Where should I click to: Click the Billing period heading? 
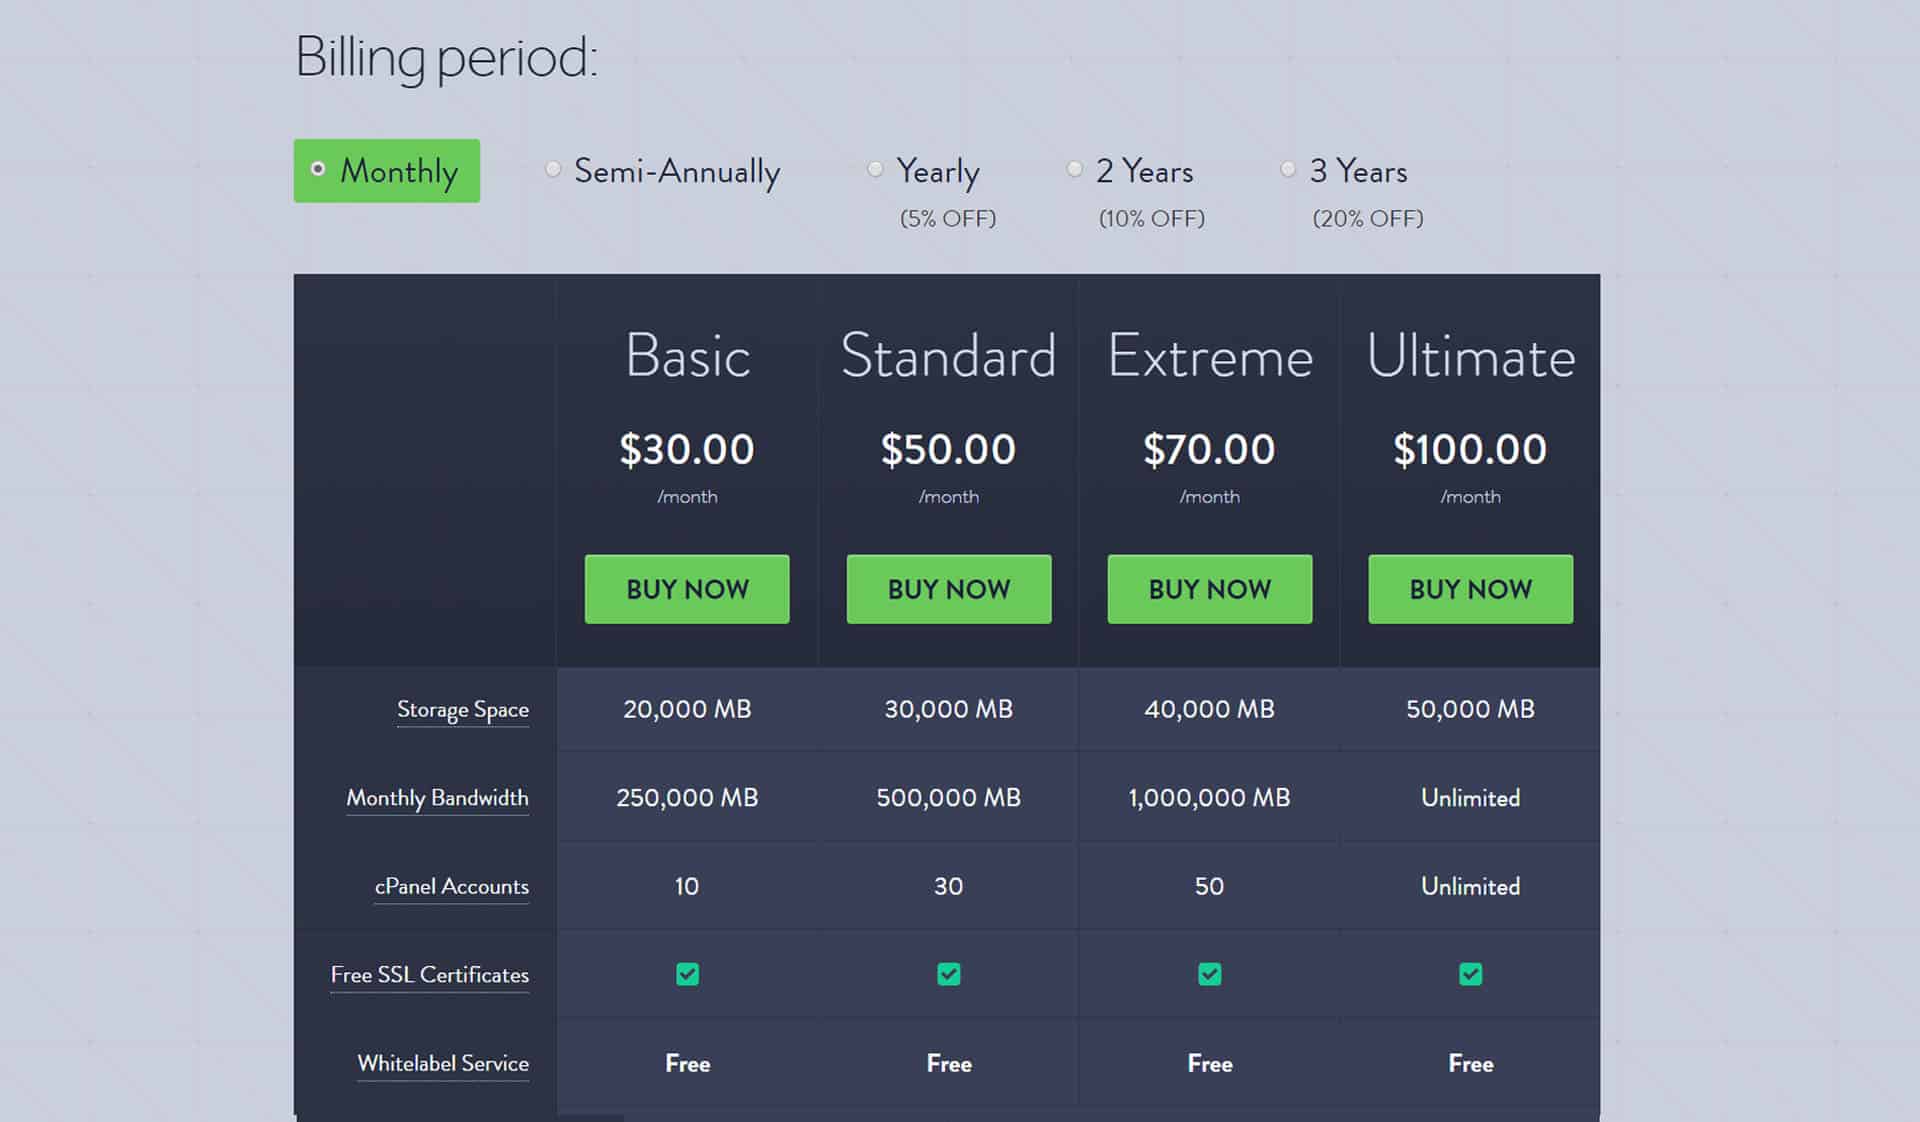pos(446,58)
